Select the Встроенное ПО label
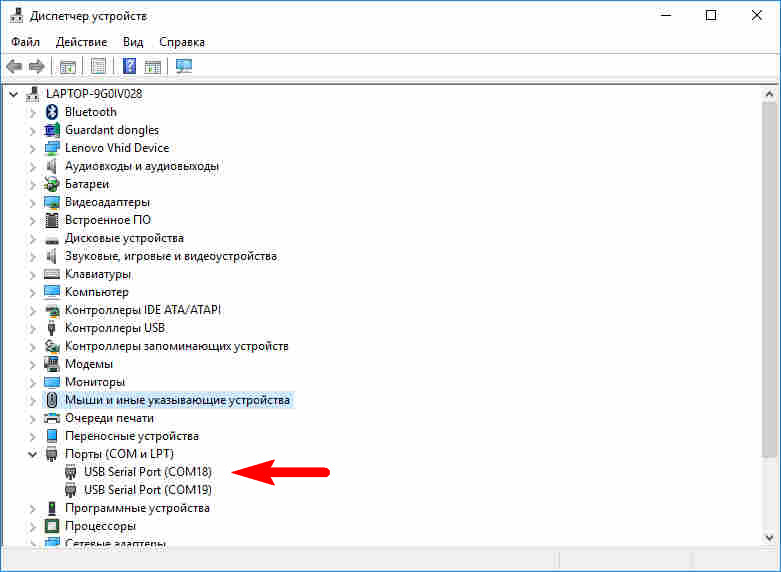Viewport: 781px width, 572px height. pyautogui.click(x=108, y=220)
